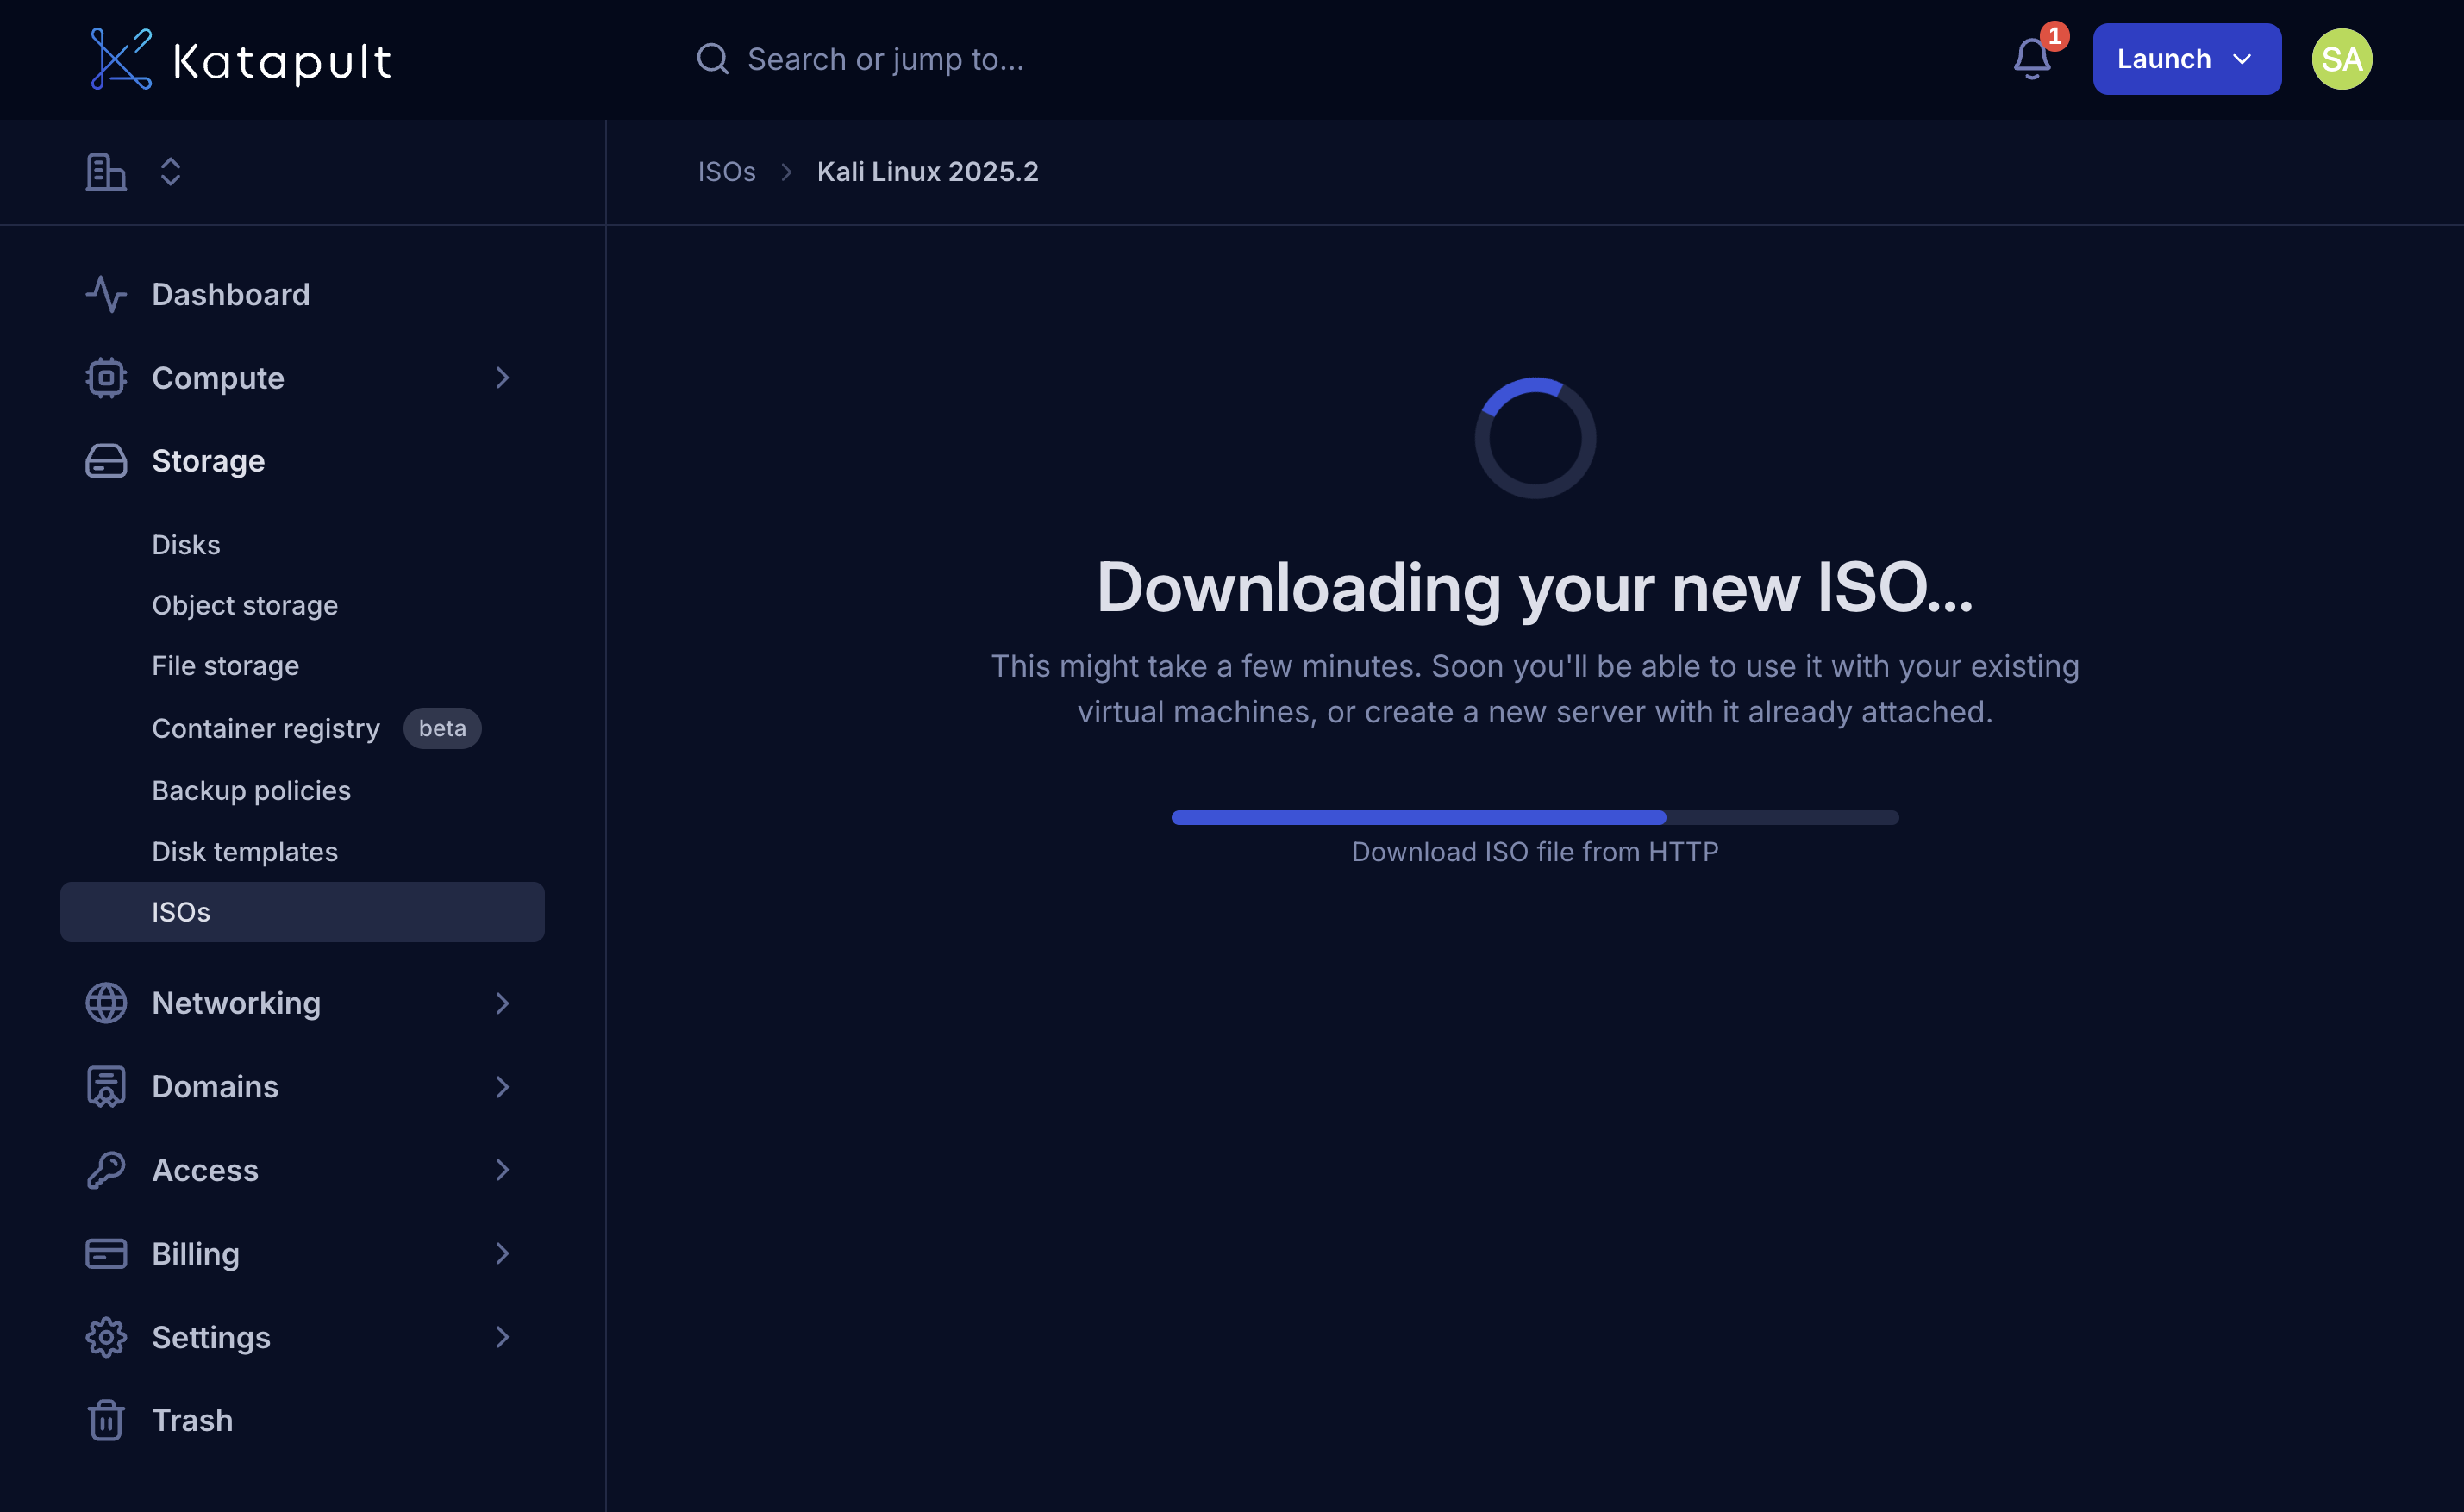The image size is (2464, 1512).
Task: Open Disk templates
Action: click(245, 851)
